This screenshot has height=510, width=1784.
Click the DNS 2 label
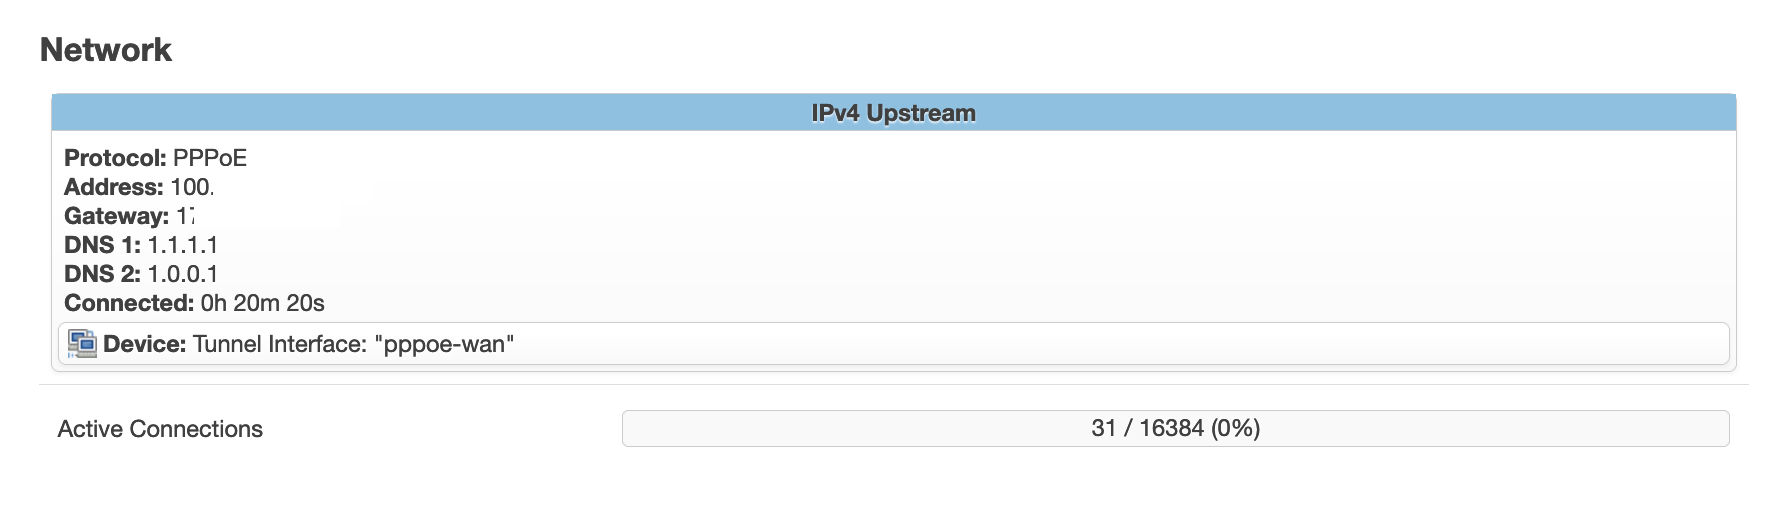coord(102,274)
